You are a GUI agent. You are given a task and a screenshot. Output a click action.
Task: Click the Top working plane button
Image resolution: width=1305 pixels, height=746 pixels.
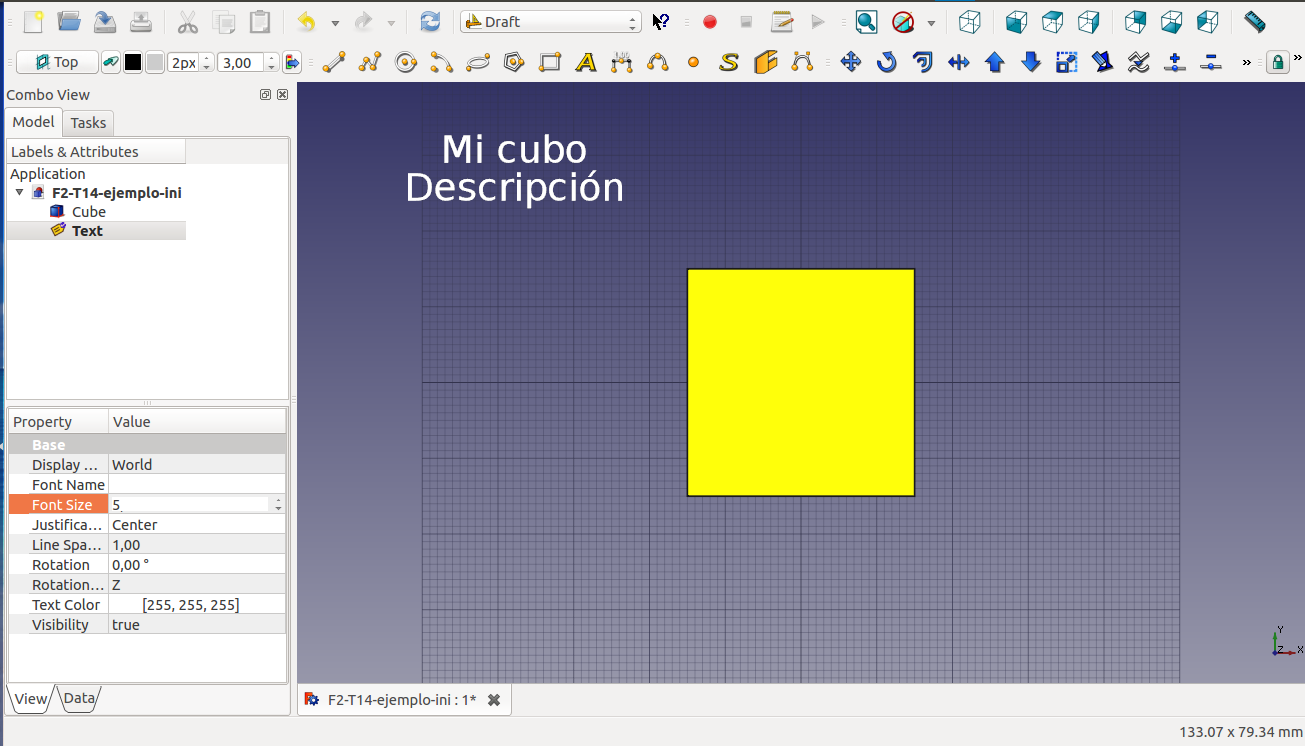coord(57,63)
